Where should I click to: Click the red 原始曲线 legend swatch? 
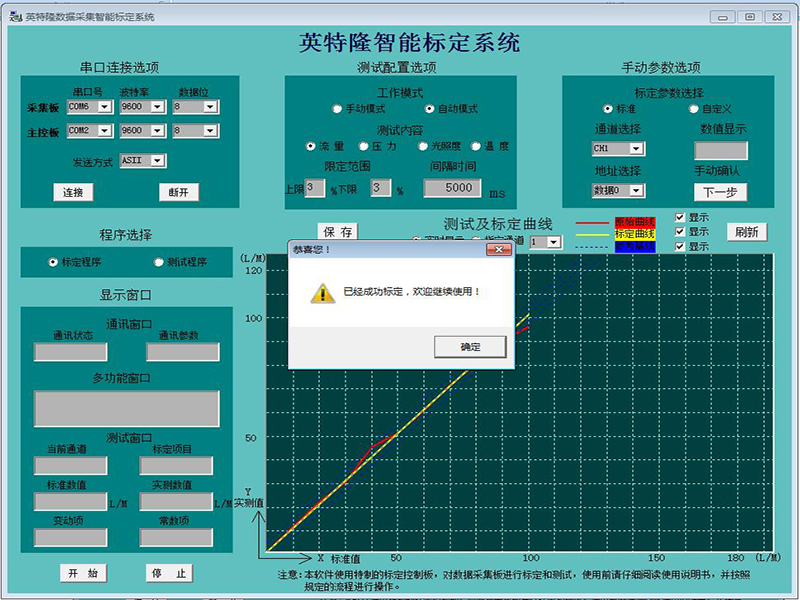coord(635,220)
